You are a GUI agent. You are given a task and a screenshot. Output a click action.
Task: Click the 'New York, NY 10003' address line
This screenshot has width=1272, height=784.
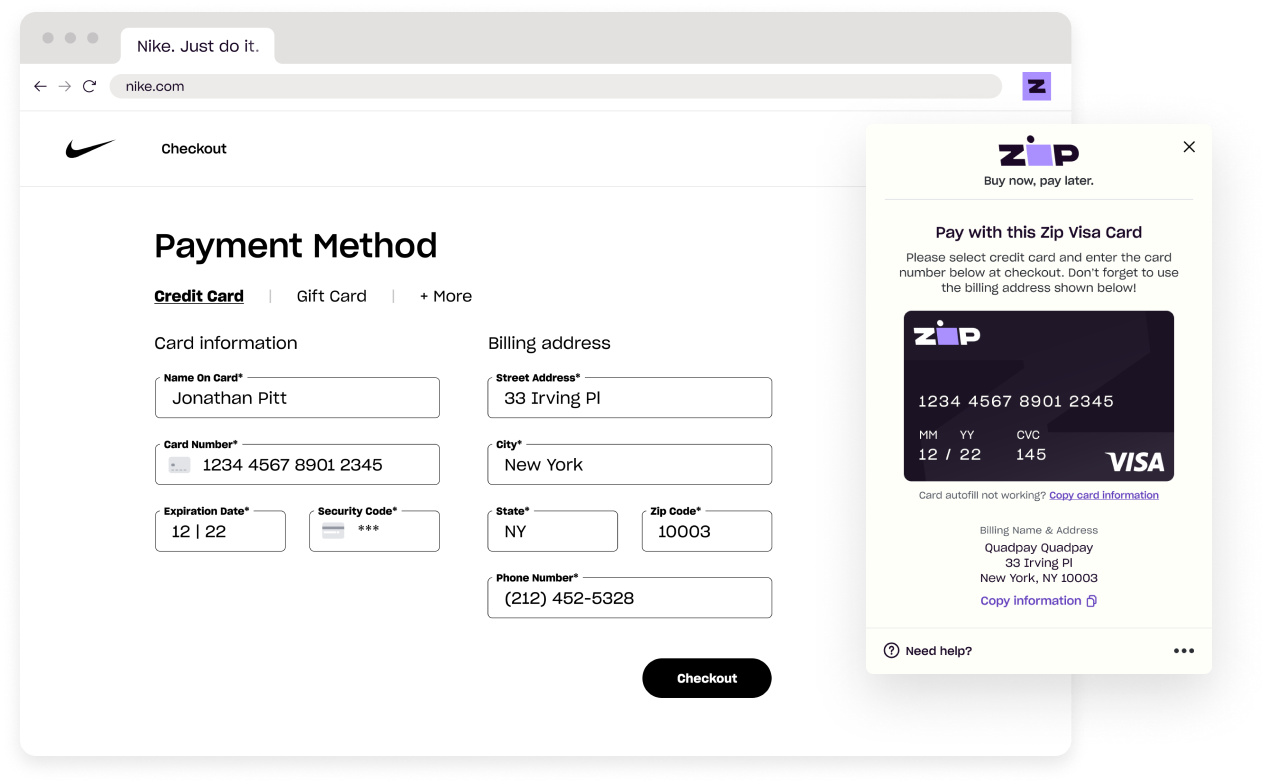[x=1039, y=578]
